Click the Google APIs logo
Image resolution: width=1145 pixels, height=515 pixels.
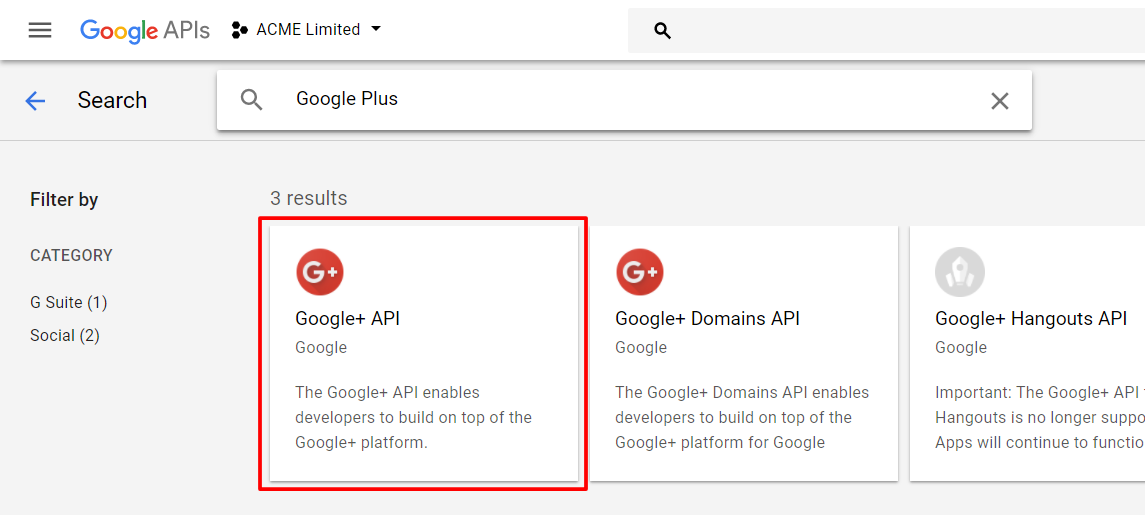[x=145, y=30]
